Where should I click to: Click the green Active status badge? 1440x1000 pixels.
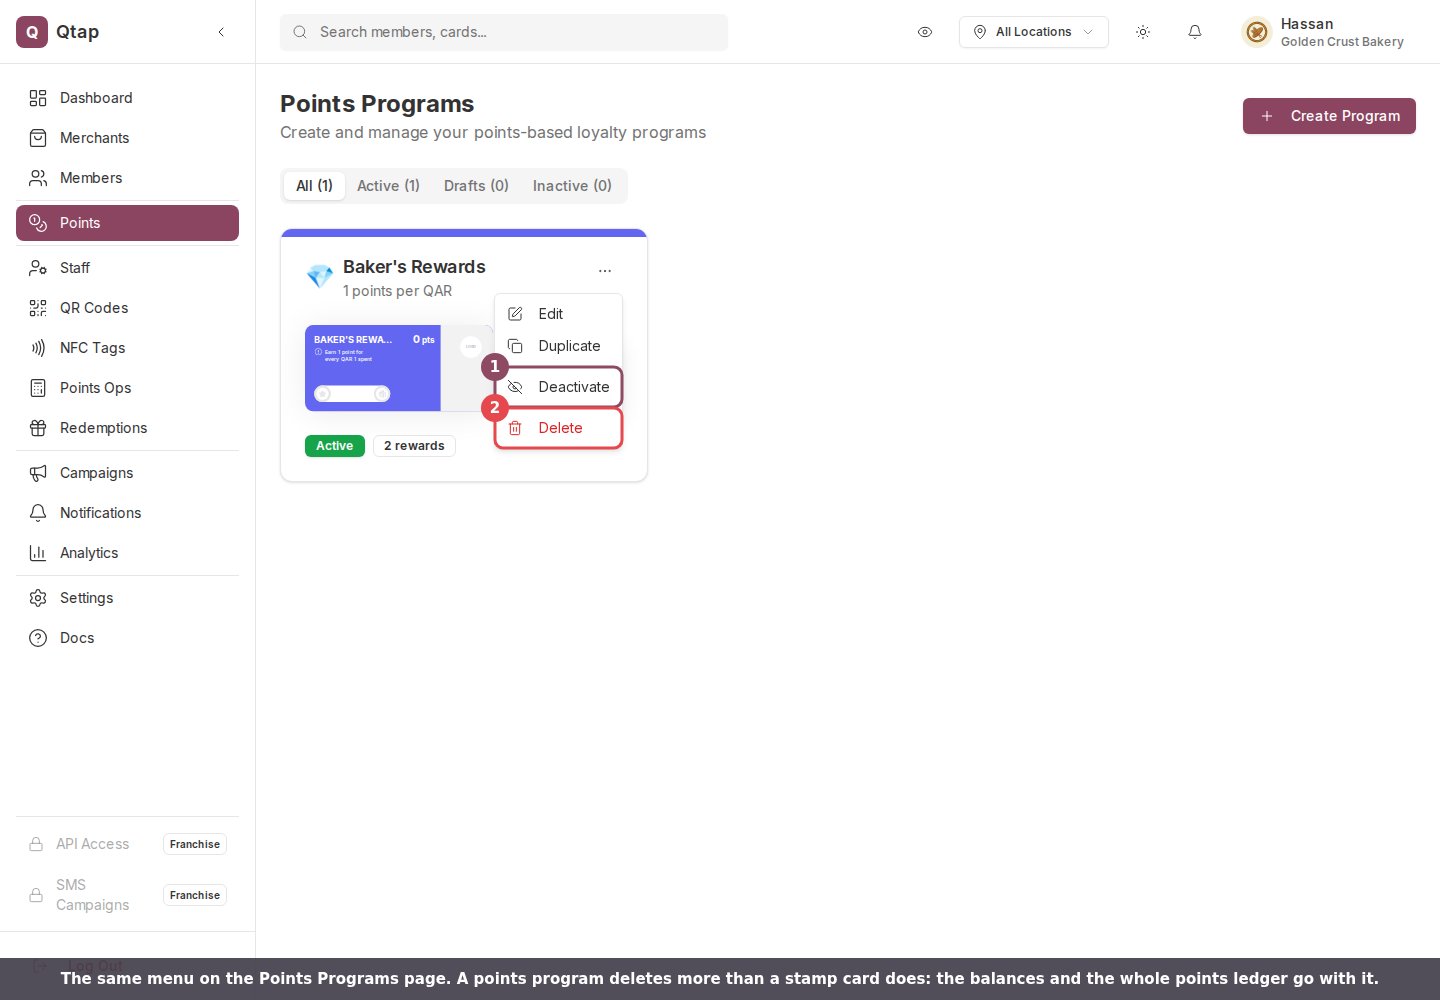pyautogui.click(x=334, y=446)
